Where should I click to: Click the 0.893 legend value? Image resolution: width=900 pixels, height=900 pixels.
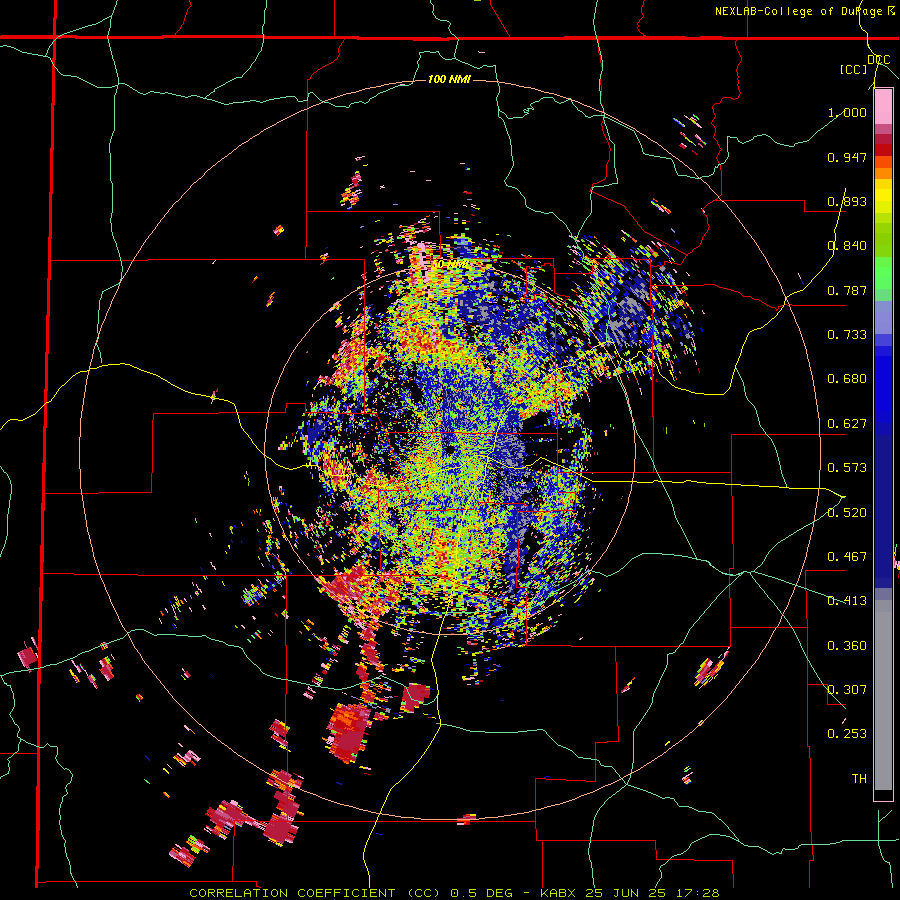click(x=847, y=201)
